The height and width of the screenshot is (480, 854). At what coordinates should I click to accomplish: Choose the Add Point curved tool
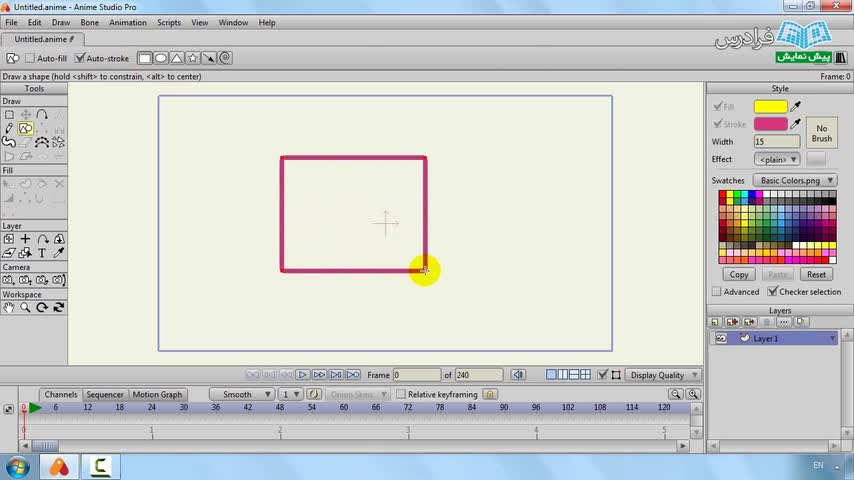[42, 114]
